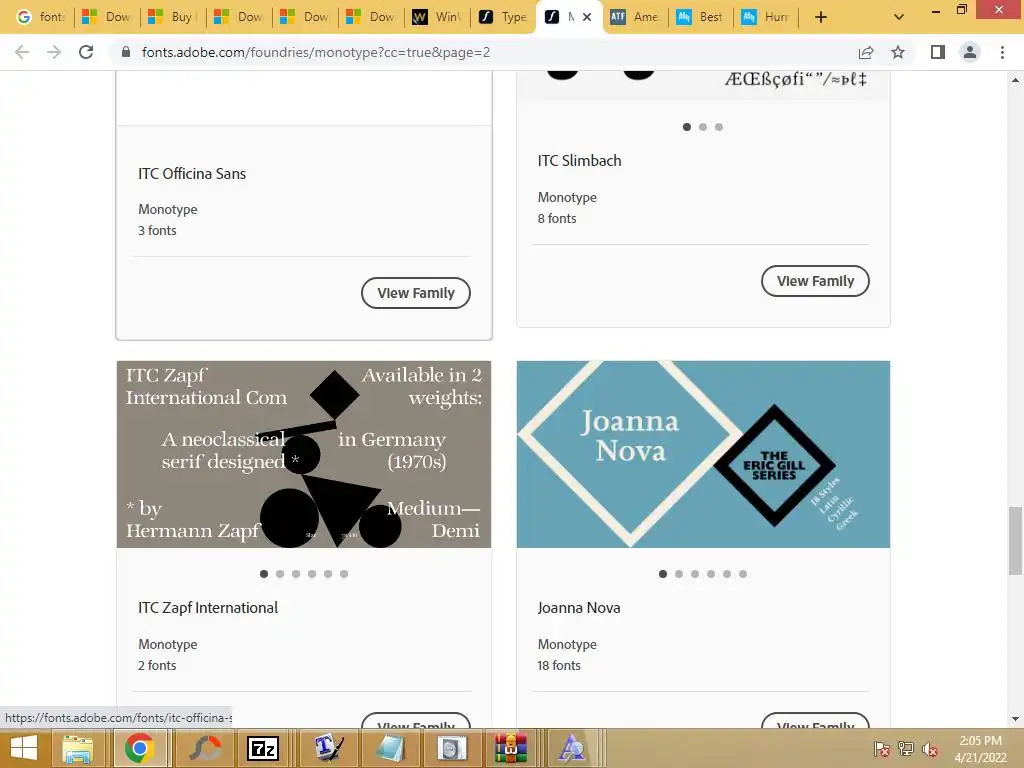Open the disk utility taskbar app
Screen dimensions: 1024x768
point(452,748)
